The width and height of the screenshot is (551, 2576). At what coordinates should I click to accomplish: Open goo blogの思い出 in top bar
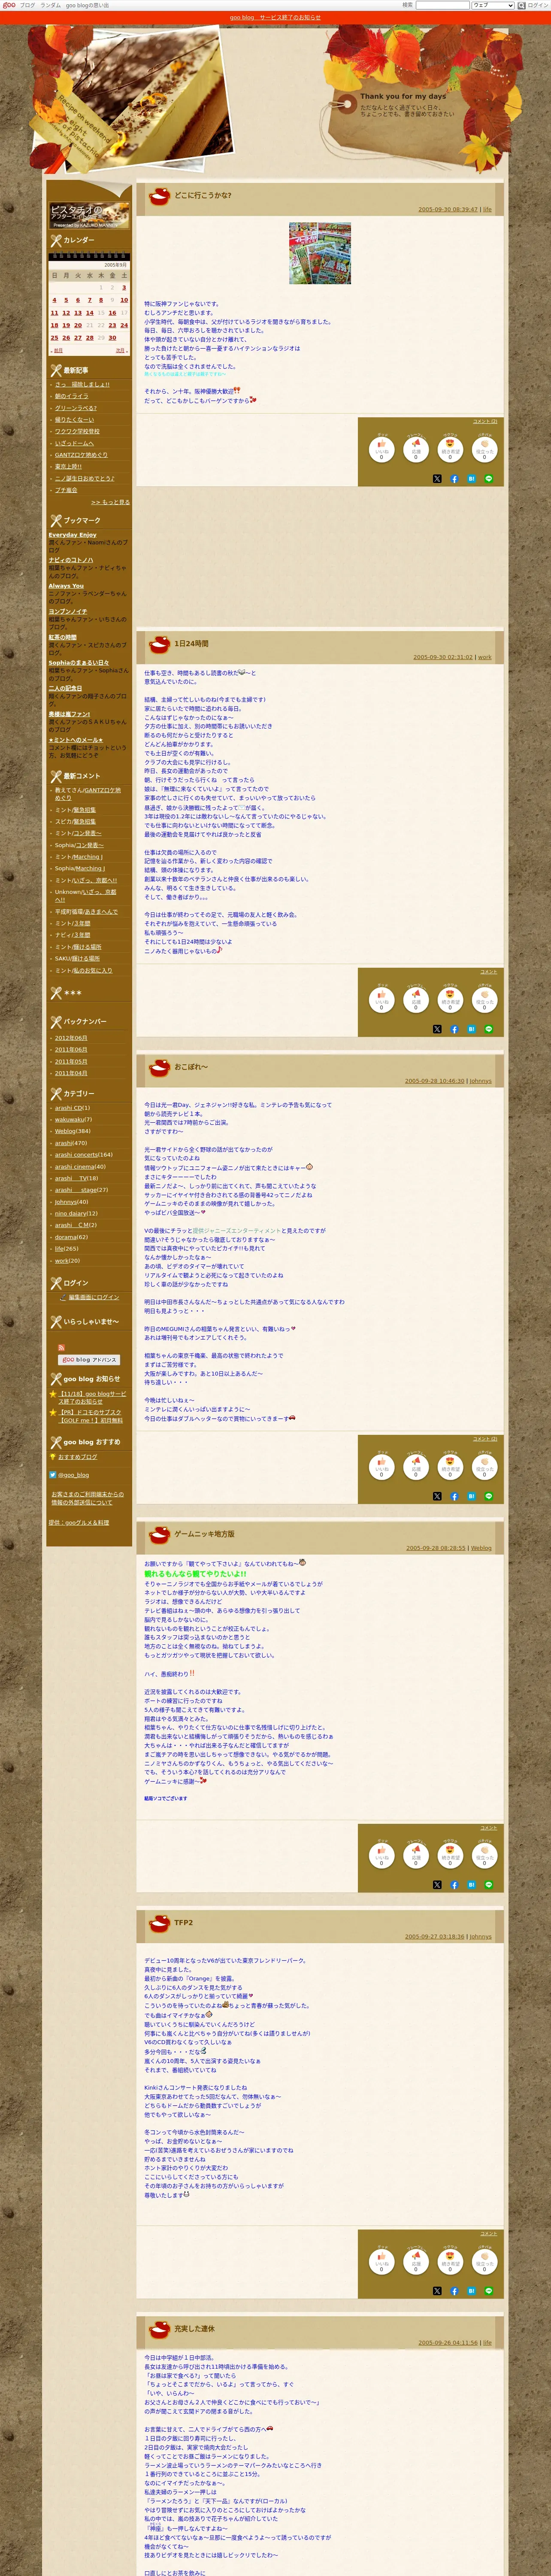coord(88,5)
